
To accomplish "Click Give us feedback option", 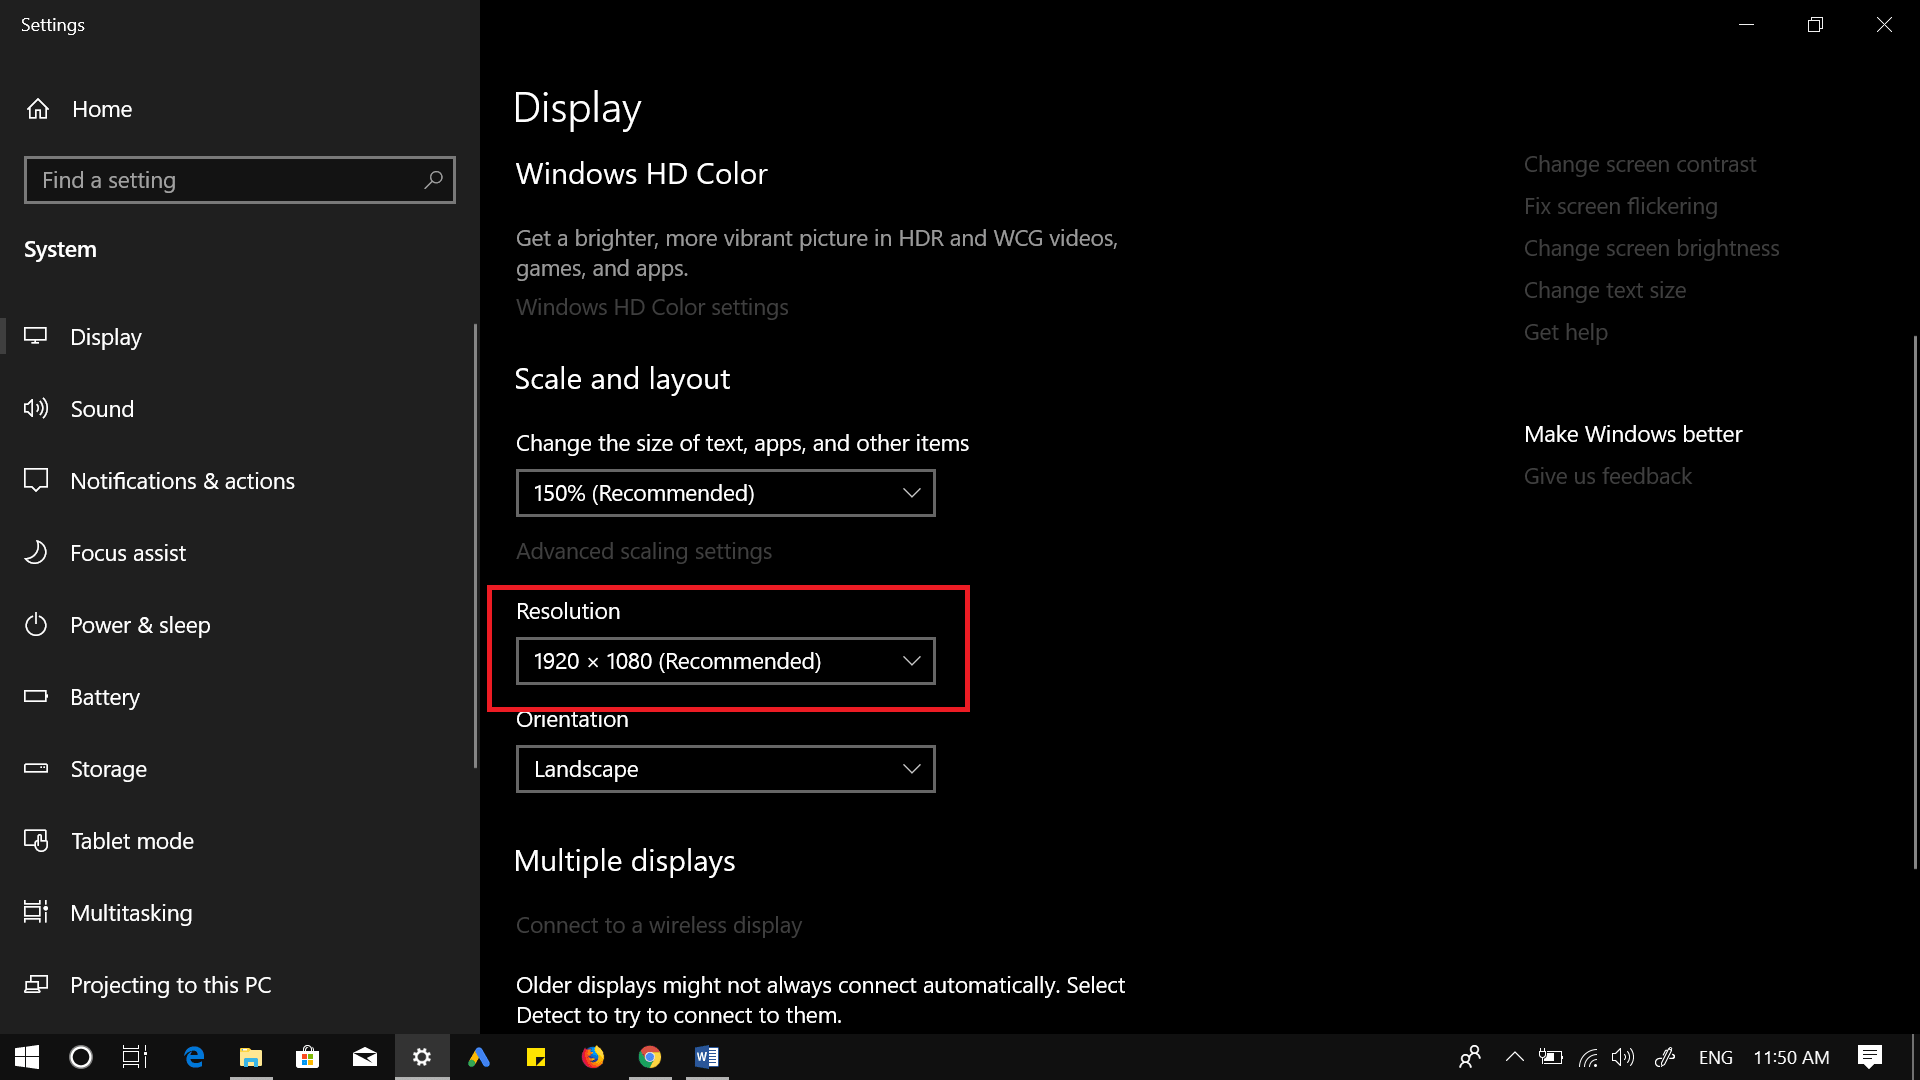I will click(1607, 476).
